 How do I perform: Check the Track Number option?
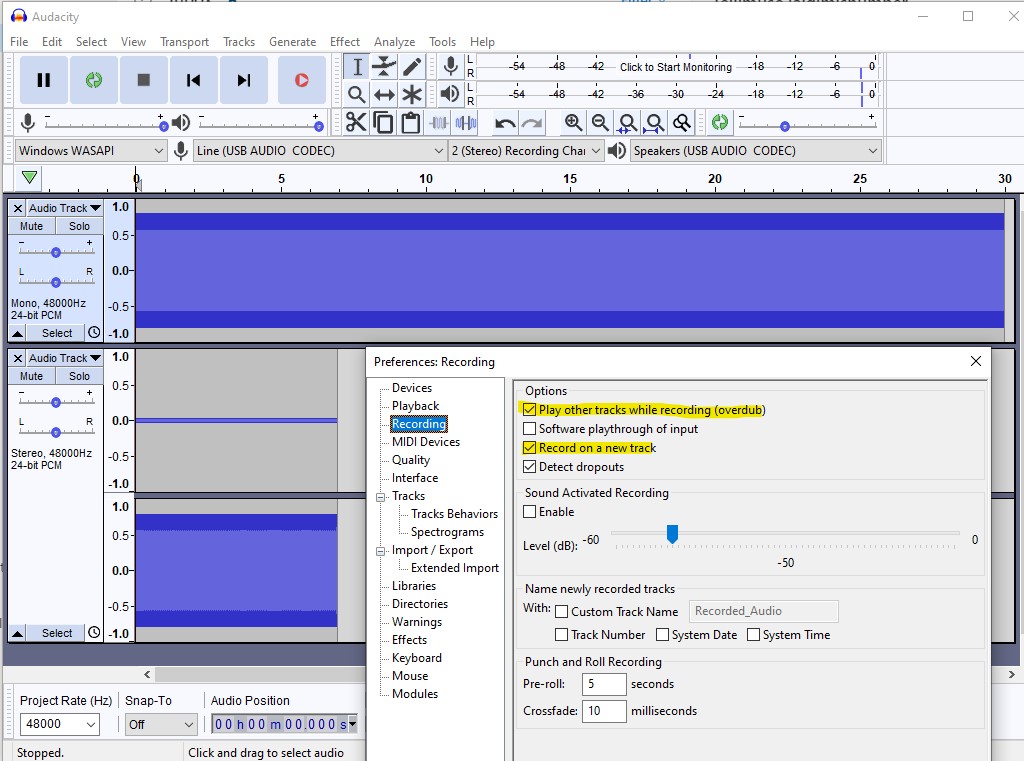[561, 634]
